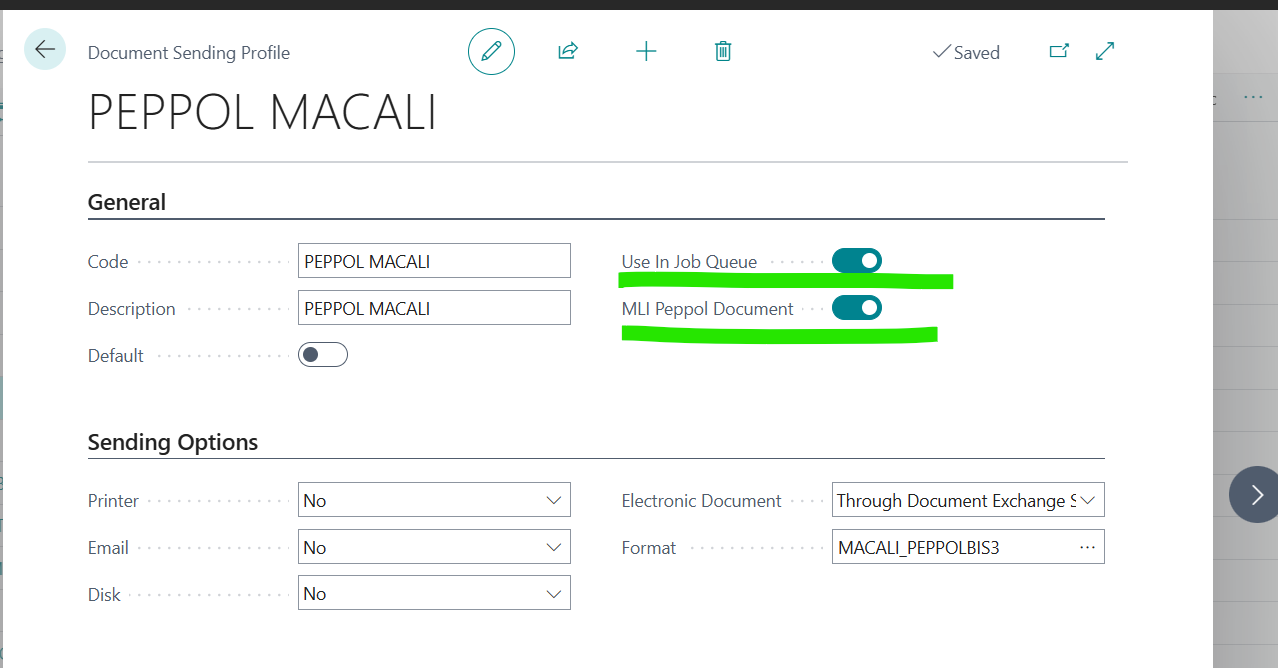
Task: Open the background more options ellipsis
Action: [1252, 98]
